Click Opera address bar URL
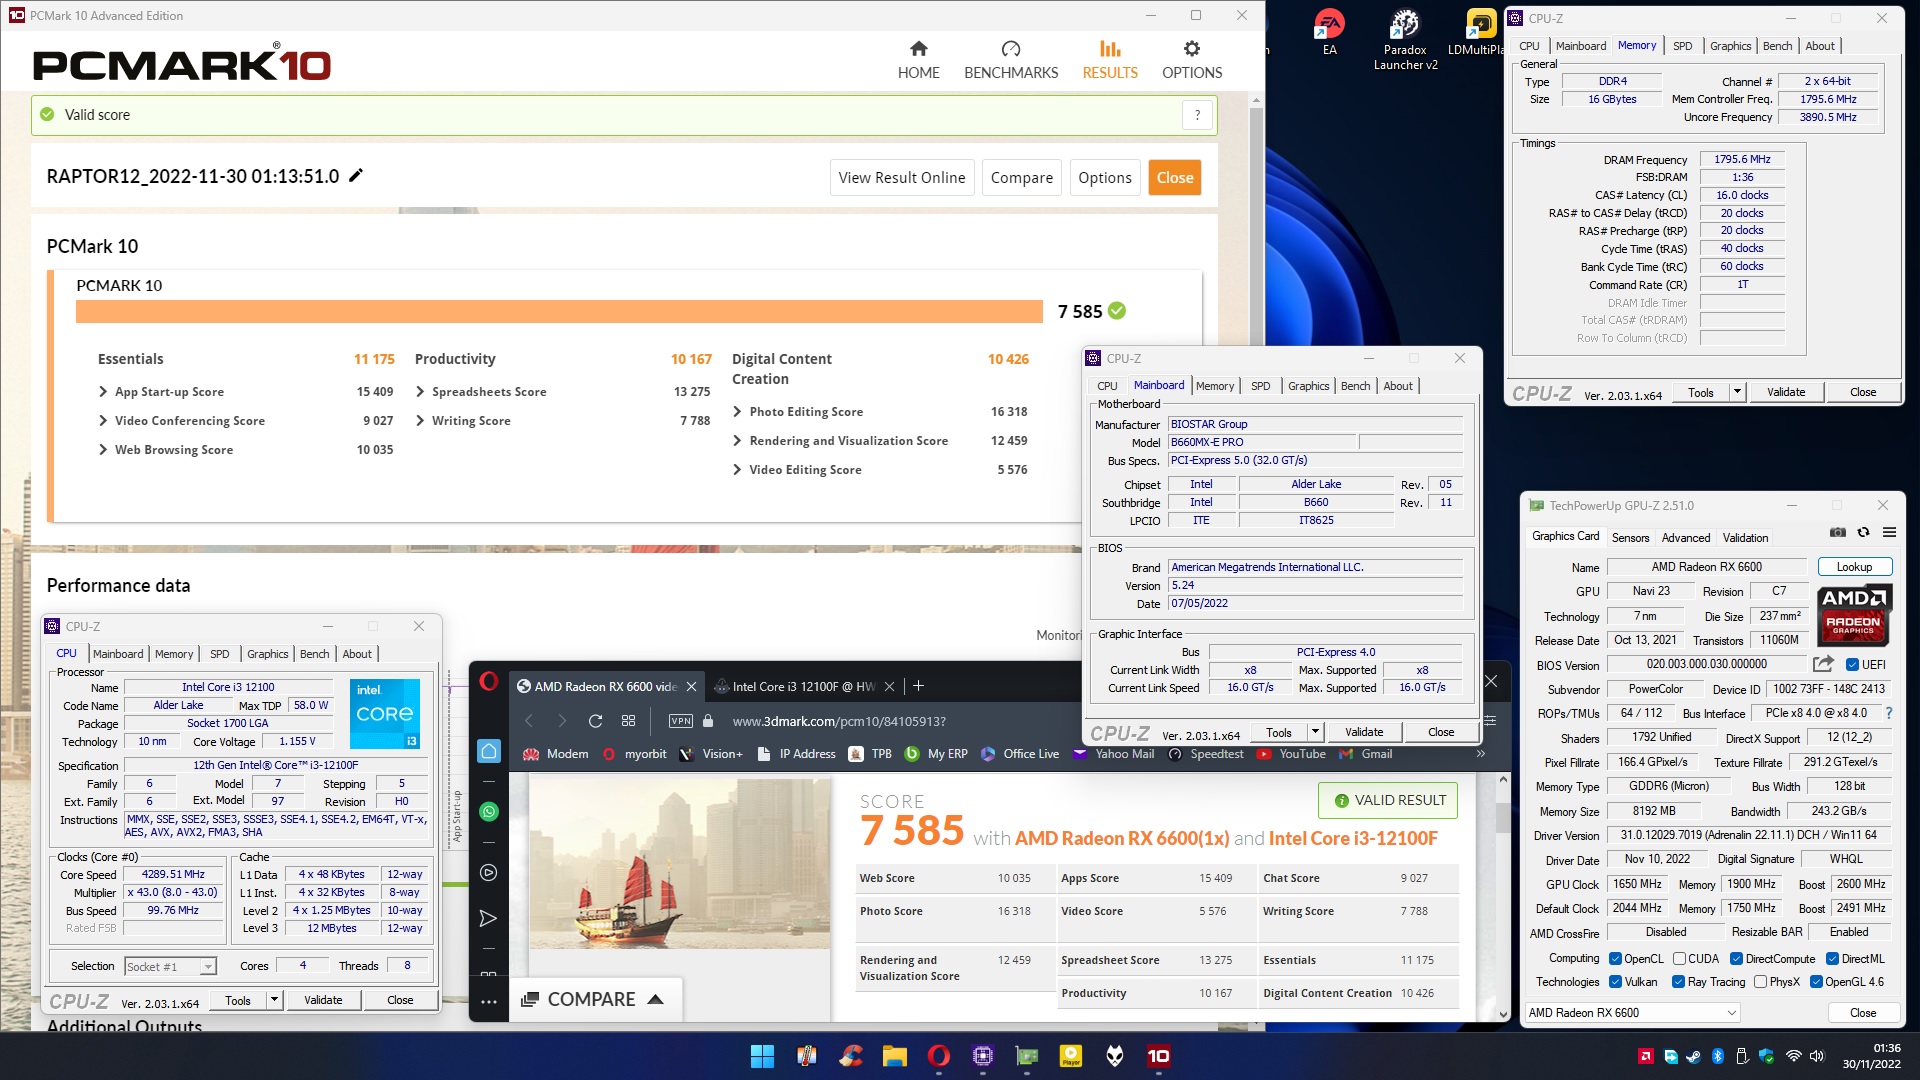The width and height of the screenshot is (1920, 1080). 839,721
